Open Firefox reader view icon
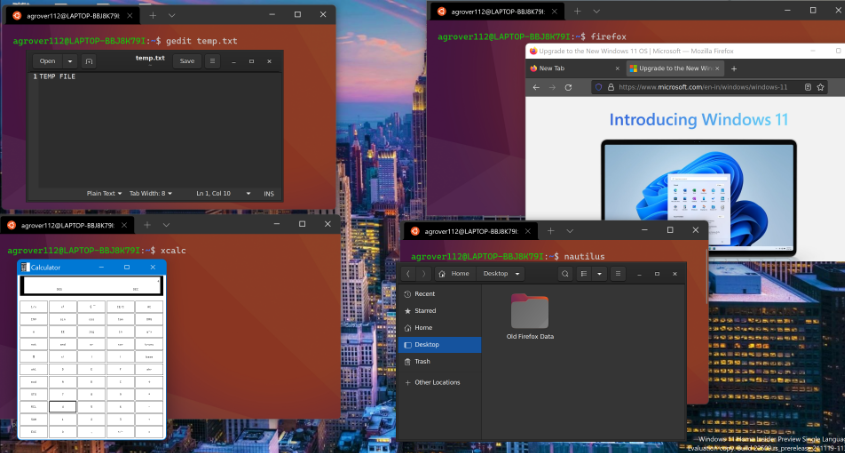 click(x=807, y=87)
